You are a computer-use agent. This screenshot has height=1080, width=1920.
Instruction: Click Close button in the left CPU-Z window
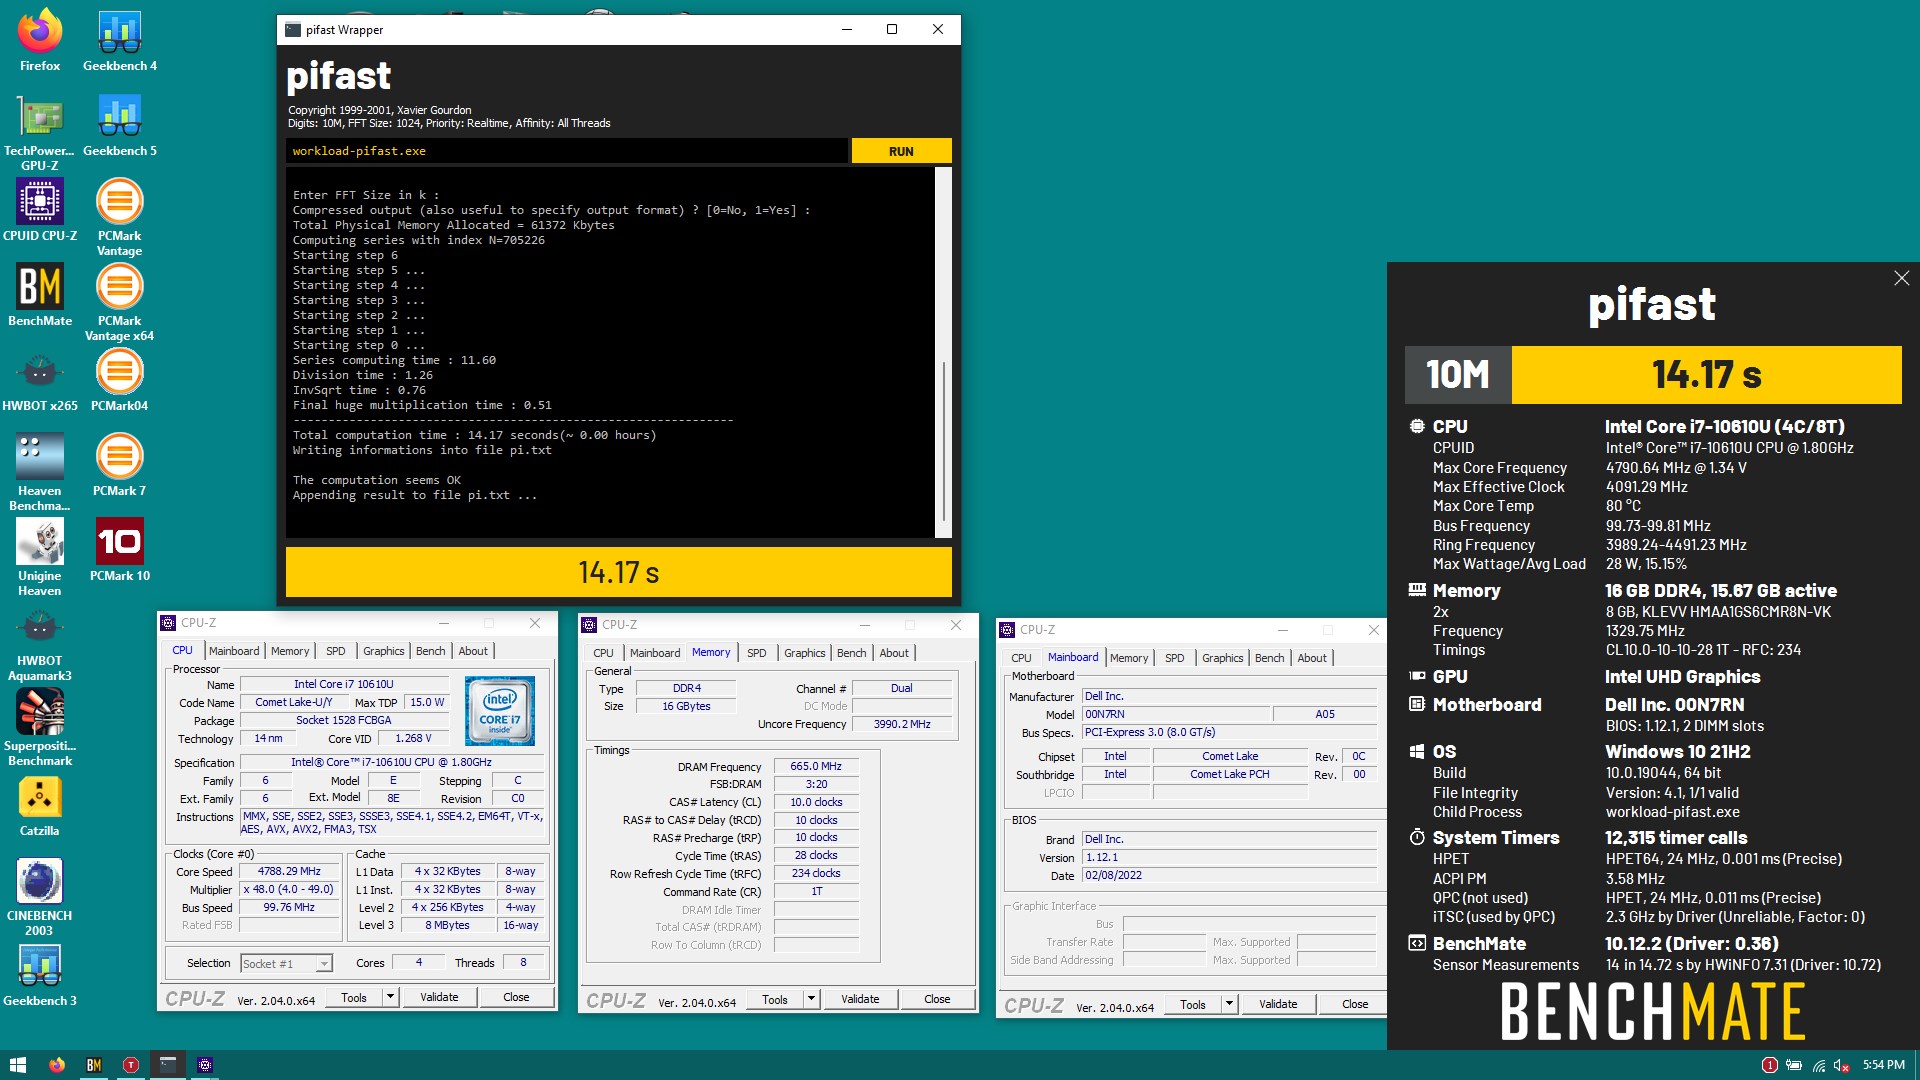(516, 997)
